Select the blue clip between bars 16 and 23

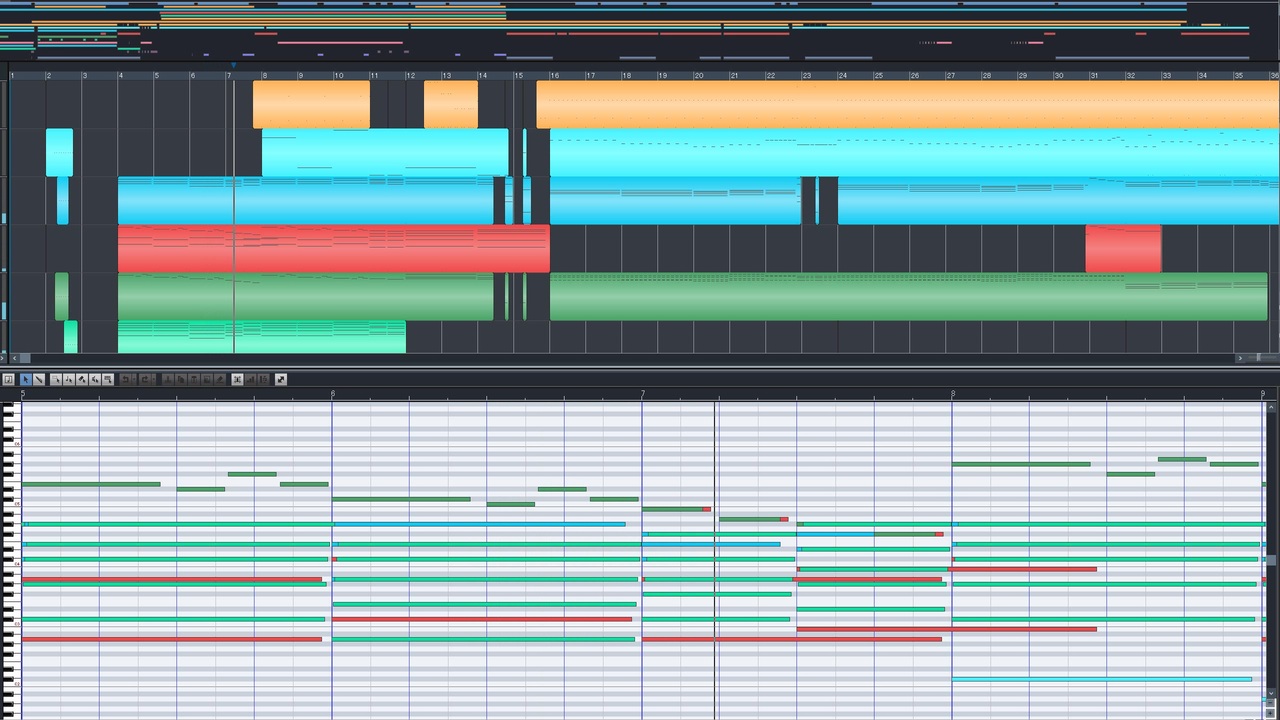[x=675, y=200]
